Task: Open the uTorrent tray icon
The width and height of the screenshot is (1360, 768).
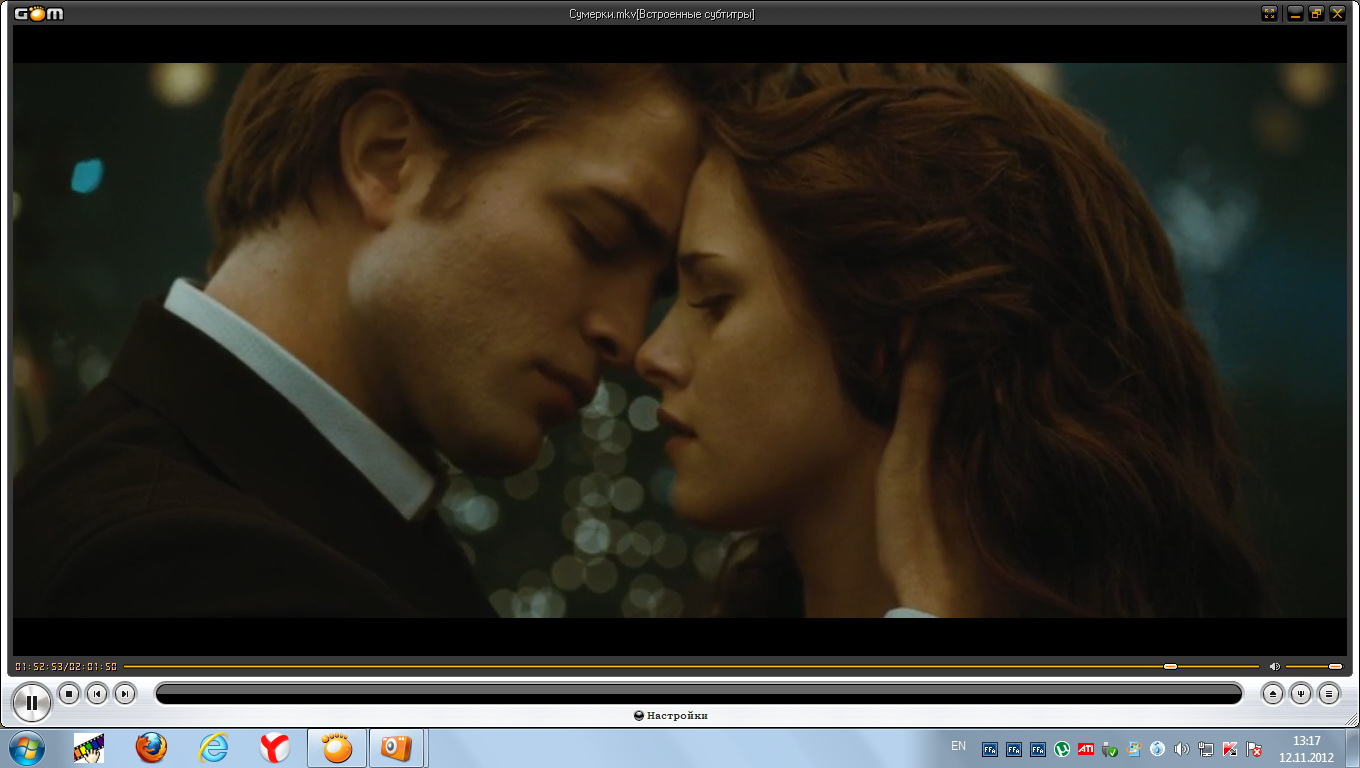Action: click(1062, 749)
